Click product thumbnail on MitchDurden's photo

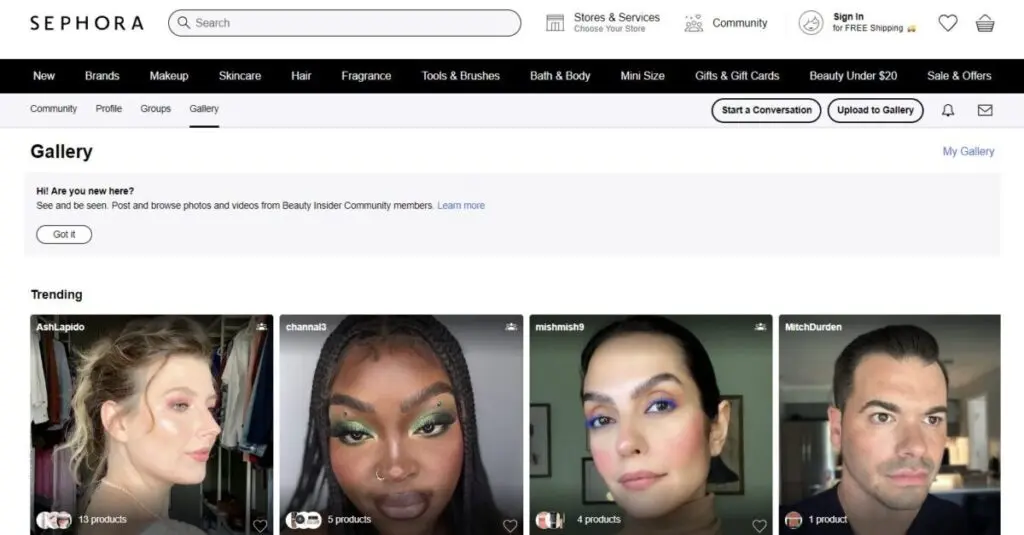tap(793, 520)
